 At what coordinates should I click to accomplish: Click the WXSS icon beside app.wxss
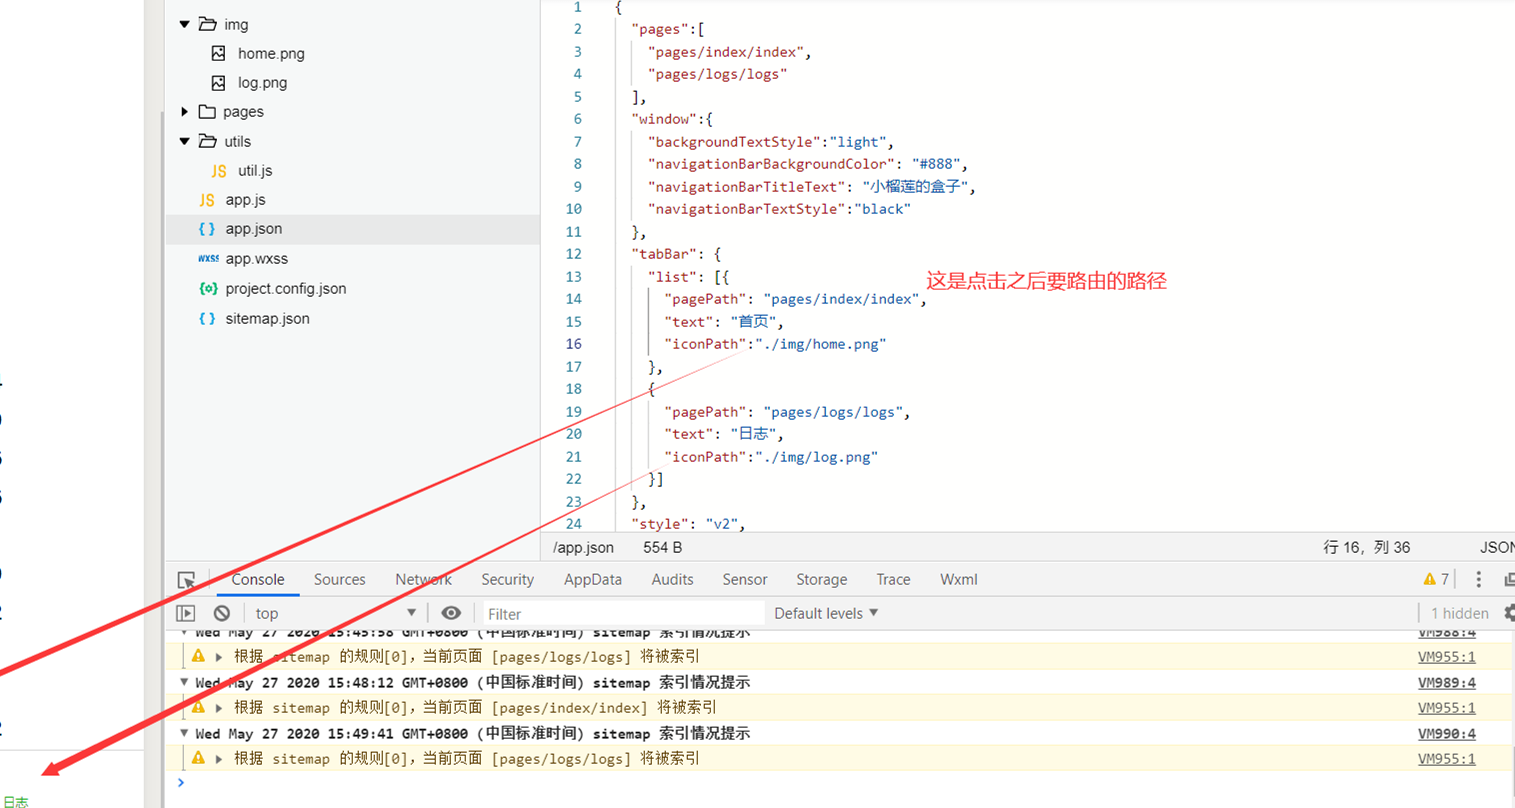coord(208,258)
